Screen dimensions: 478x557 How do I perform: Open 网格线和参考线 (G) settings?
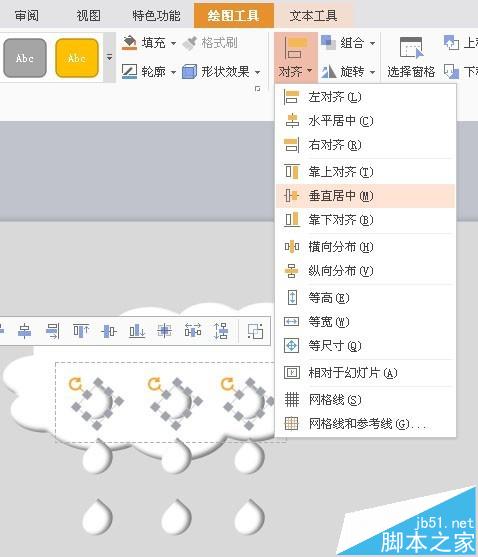click(365, 423)
